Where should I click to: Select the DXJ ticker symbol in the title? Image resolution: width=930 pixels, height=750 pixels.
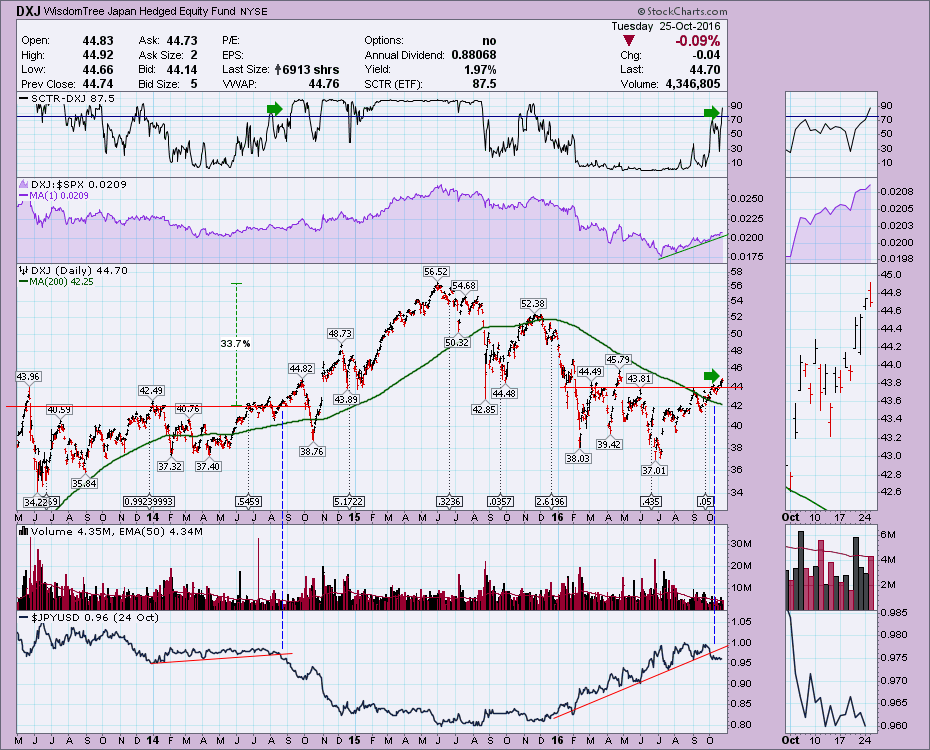pyautogui.click(x=28, y=11)
